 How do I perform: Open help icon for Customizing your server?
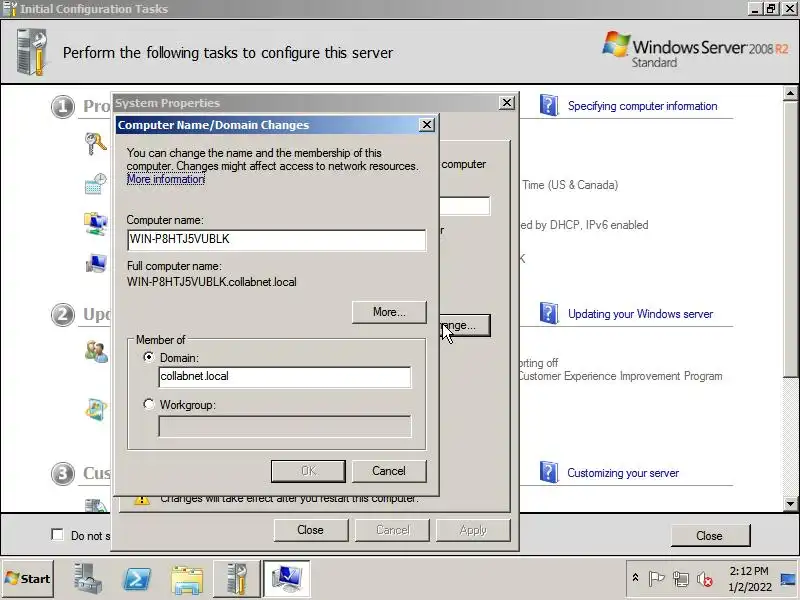click(549, 472)
